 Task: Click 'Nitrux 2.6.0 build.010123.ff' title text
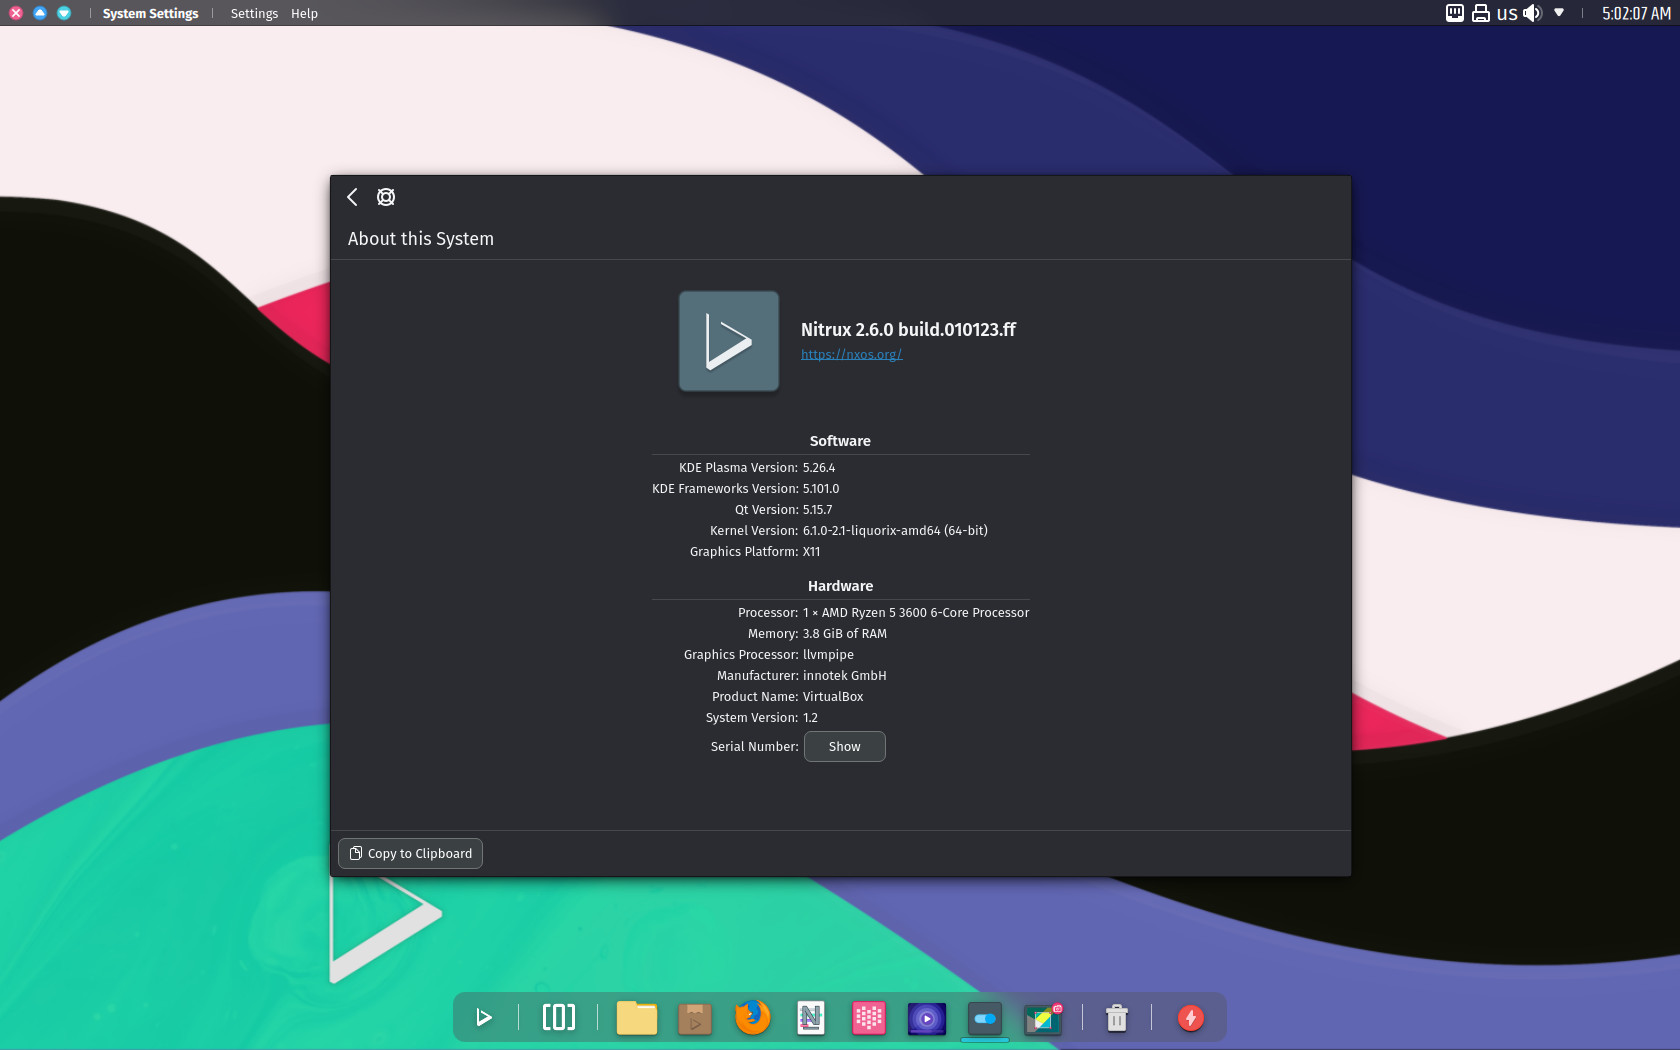908,329
